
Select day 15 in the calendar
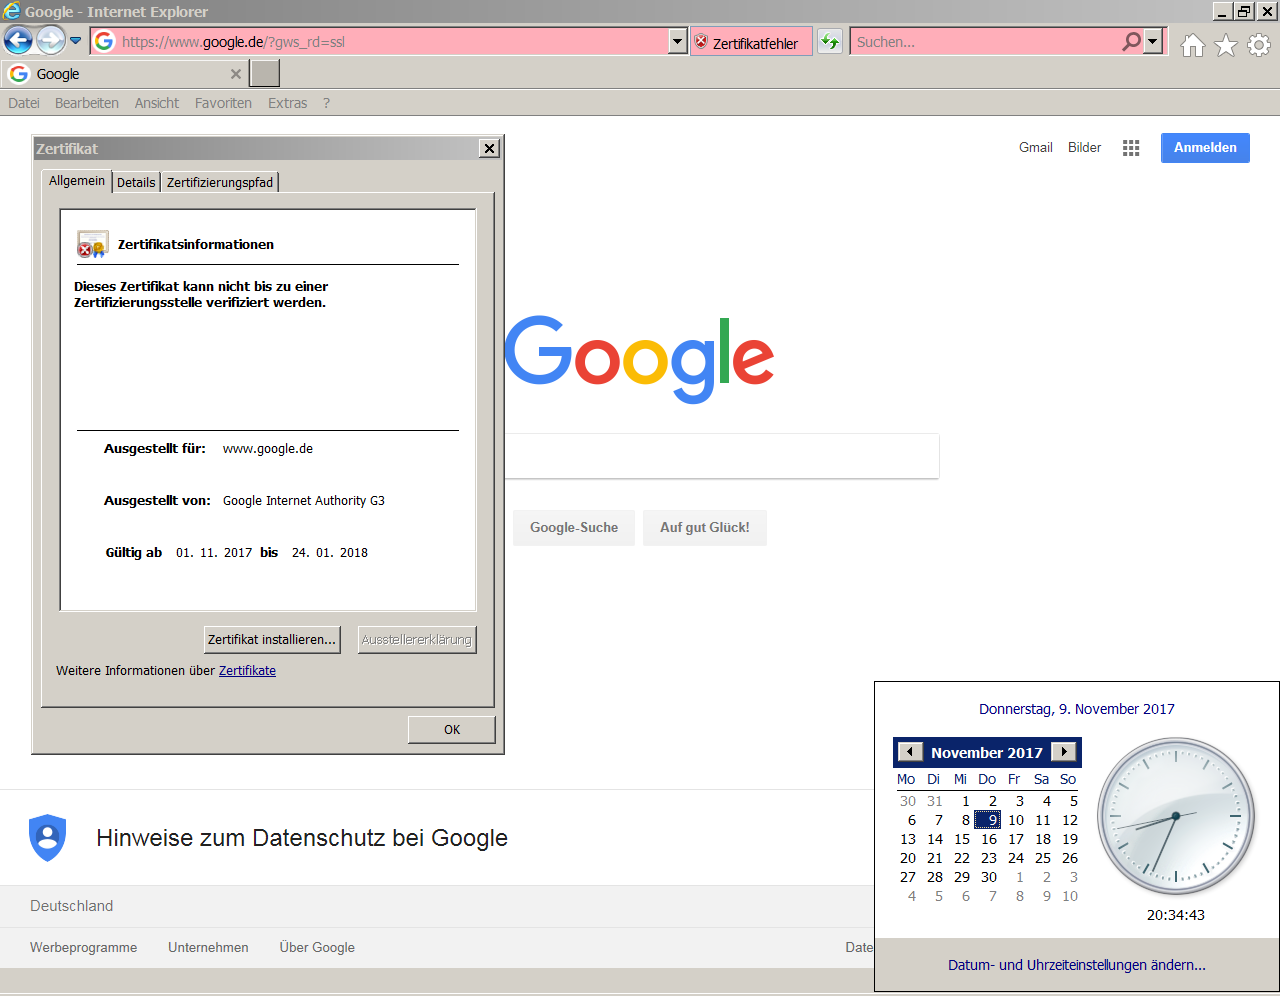961,839
